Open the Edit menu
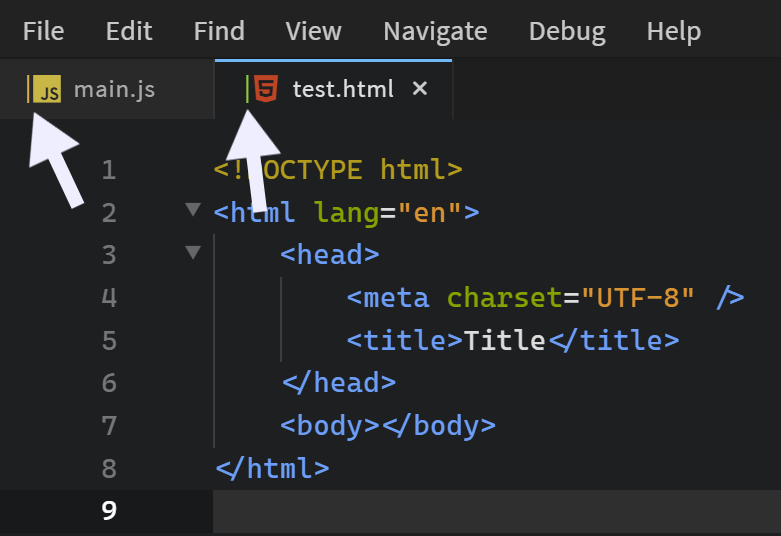Viewport: 781px width, 536px height. pos(129,31)
